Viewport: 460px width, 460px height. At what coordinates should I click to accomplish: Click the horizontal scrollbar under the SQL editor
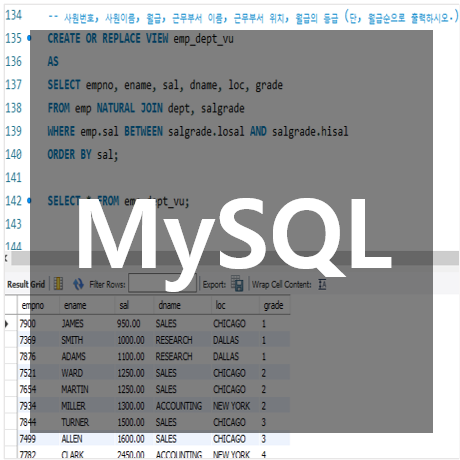(x=235, y=258)
